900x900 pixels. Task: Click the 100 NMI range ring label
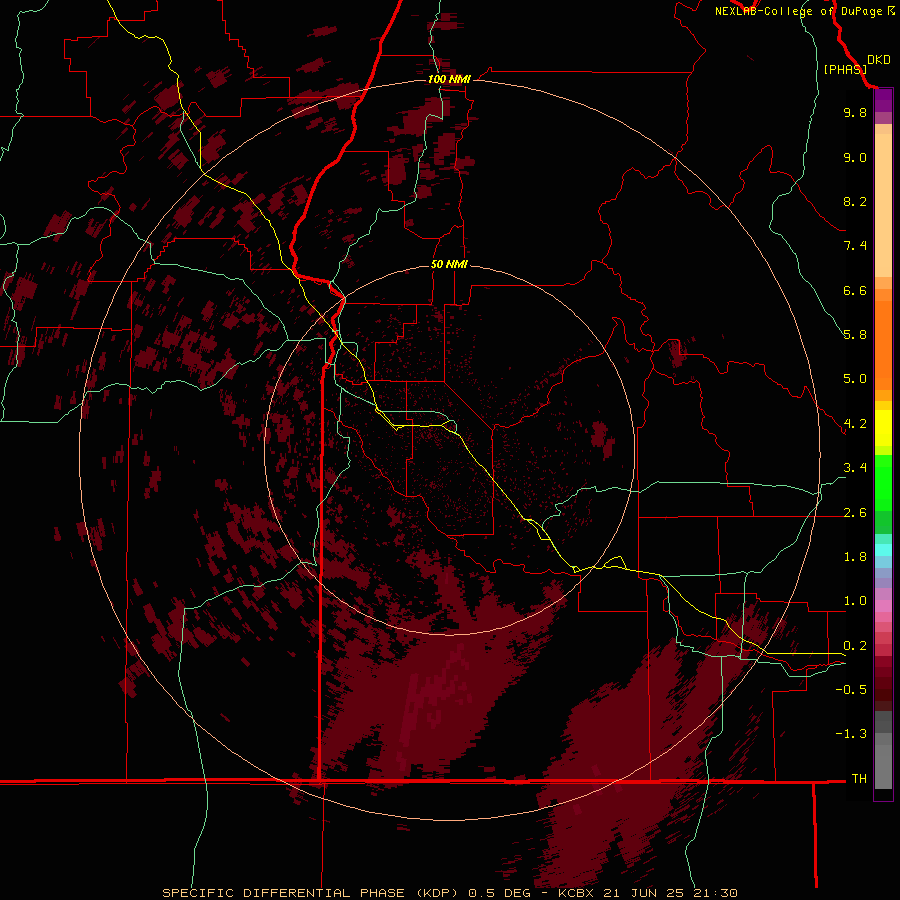(x=449, y=79)
